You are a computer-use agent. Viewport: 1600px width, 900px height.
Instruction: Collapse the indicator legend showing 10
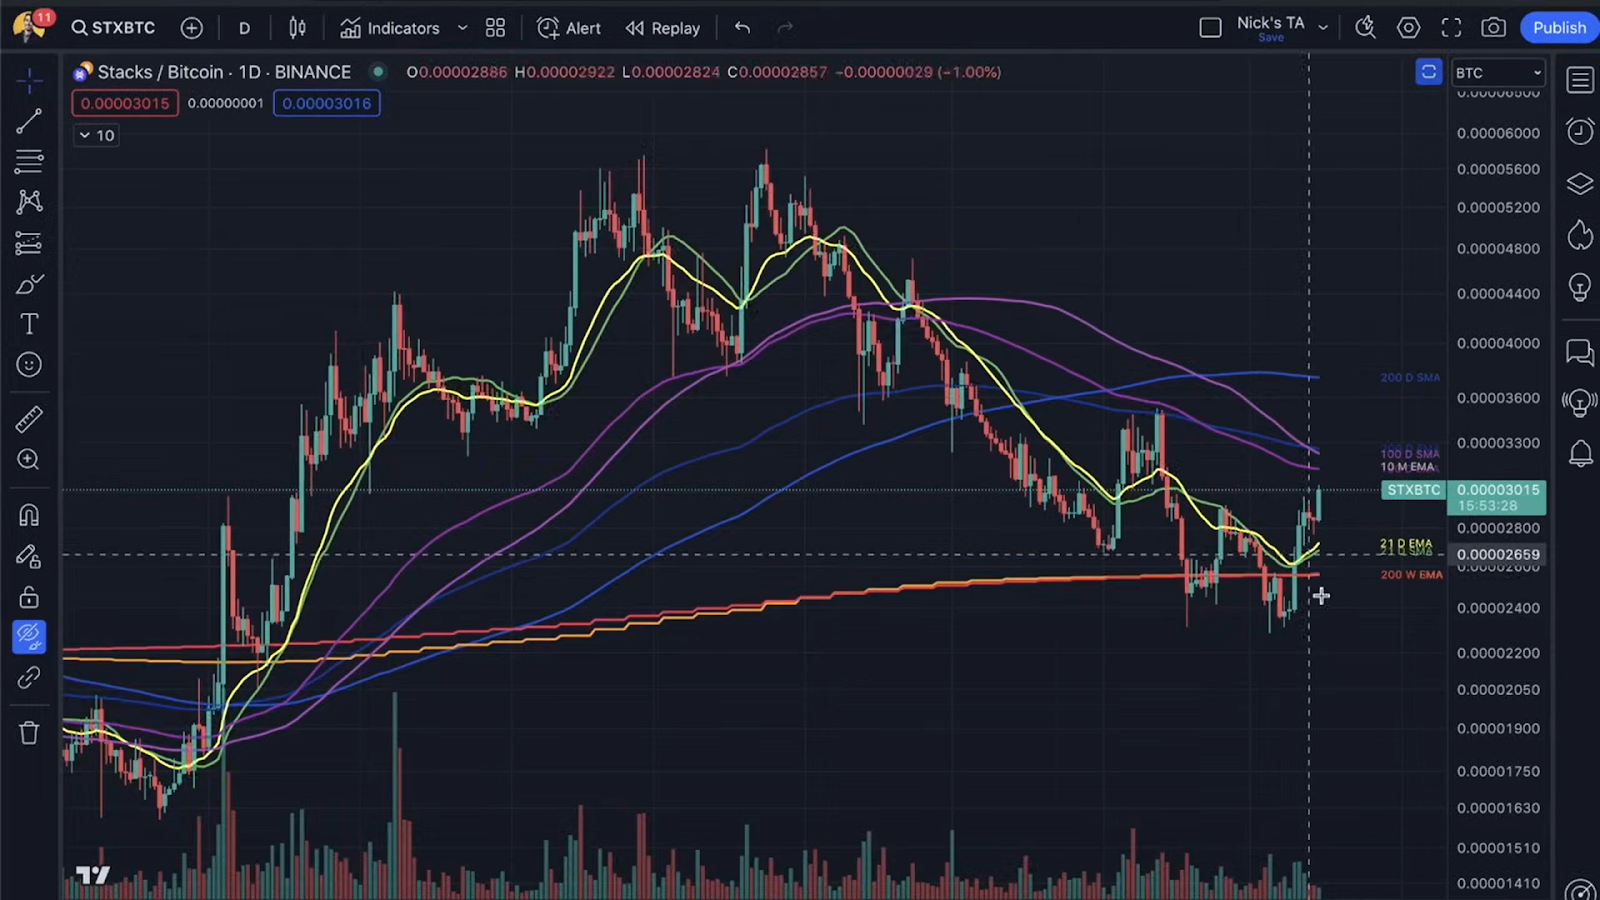click(97, 135)
